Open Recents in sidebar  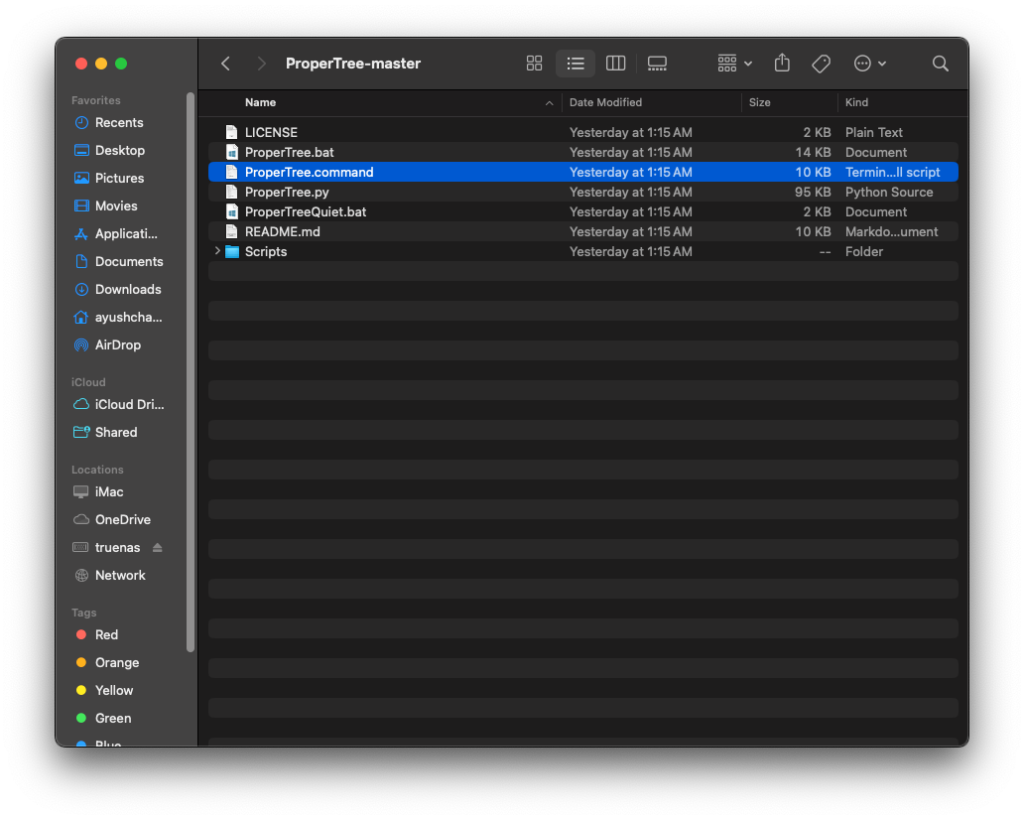click(x=118, y=123)
